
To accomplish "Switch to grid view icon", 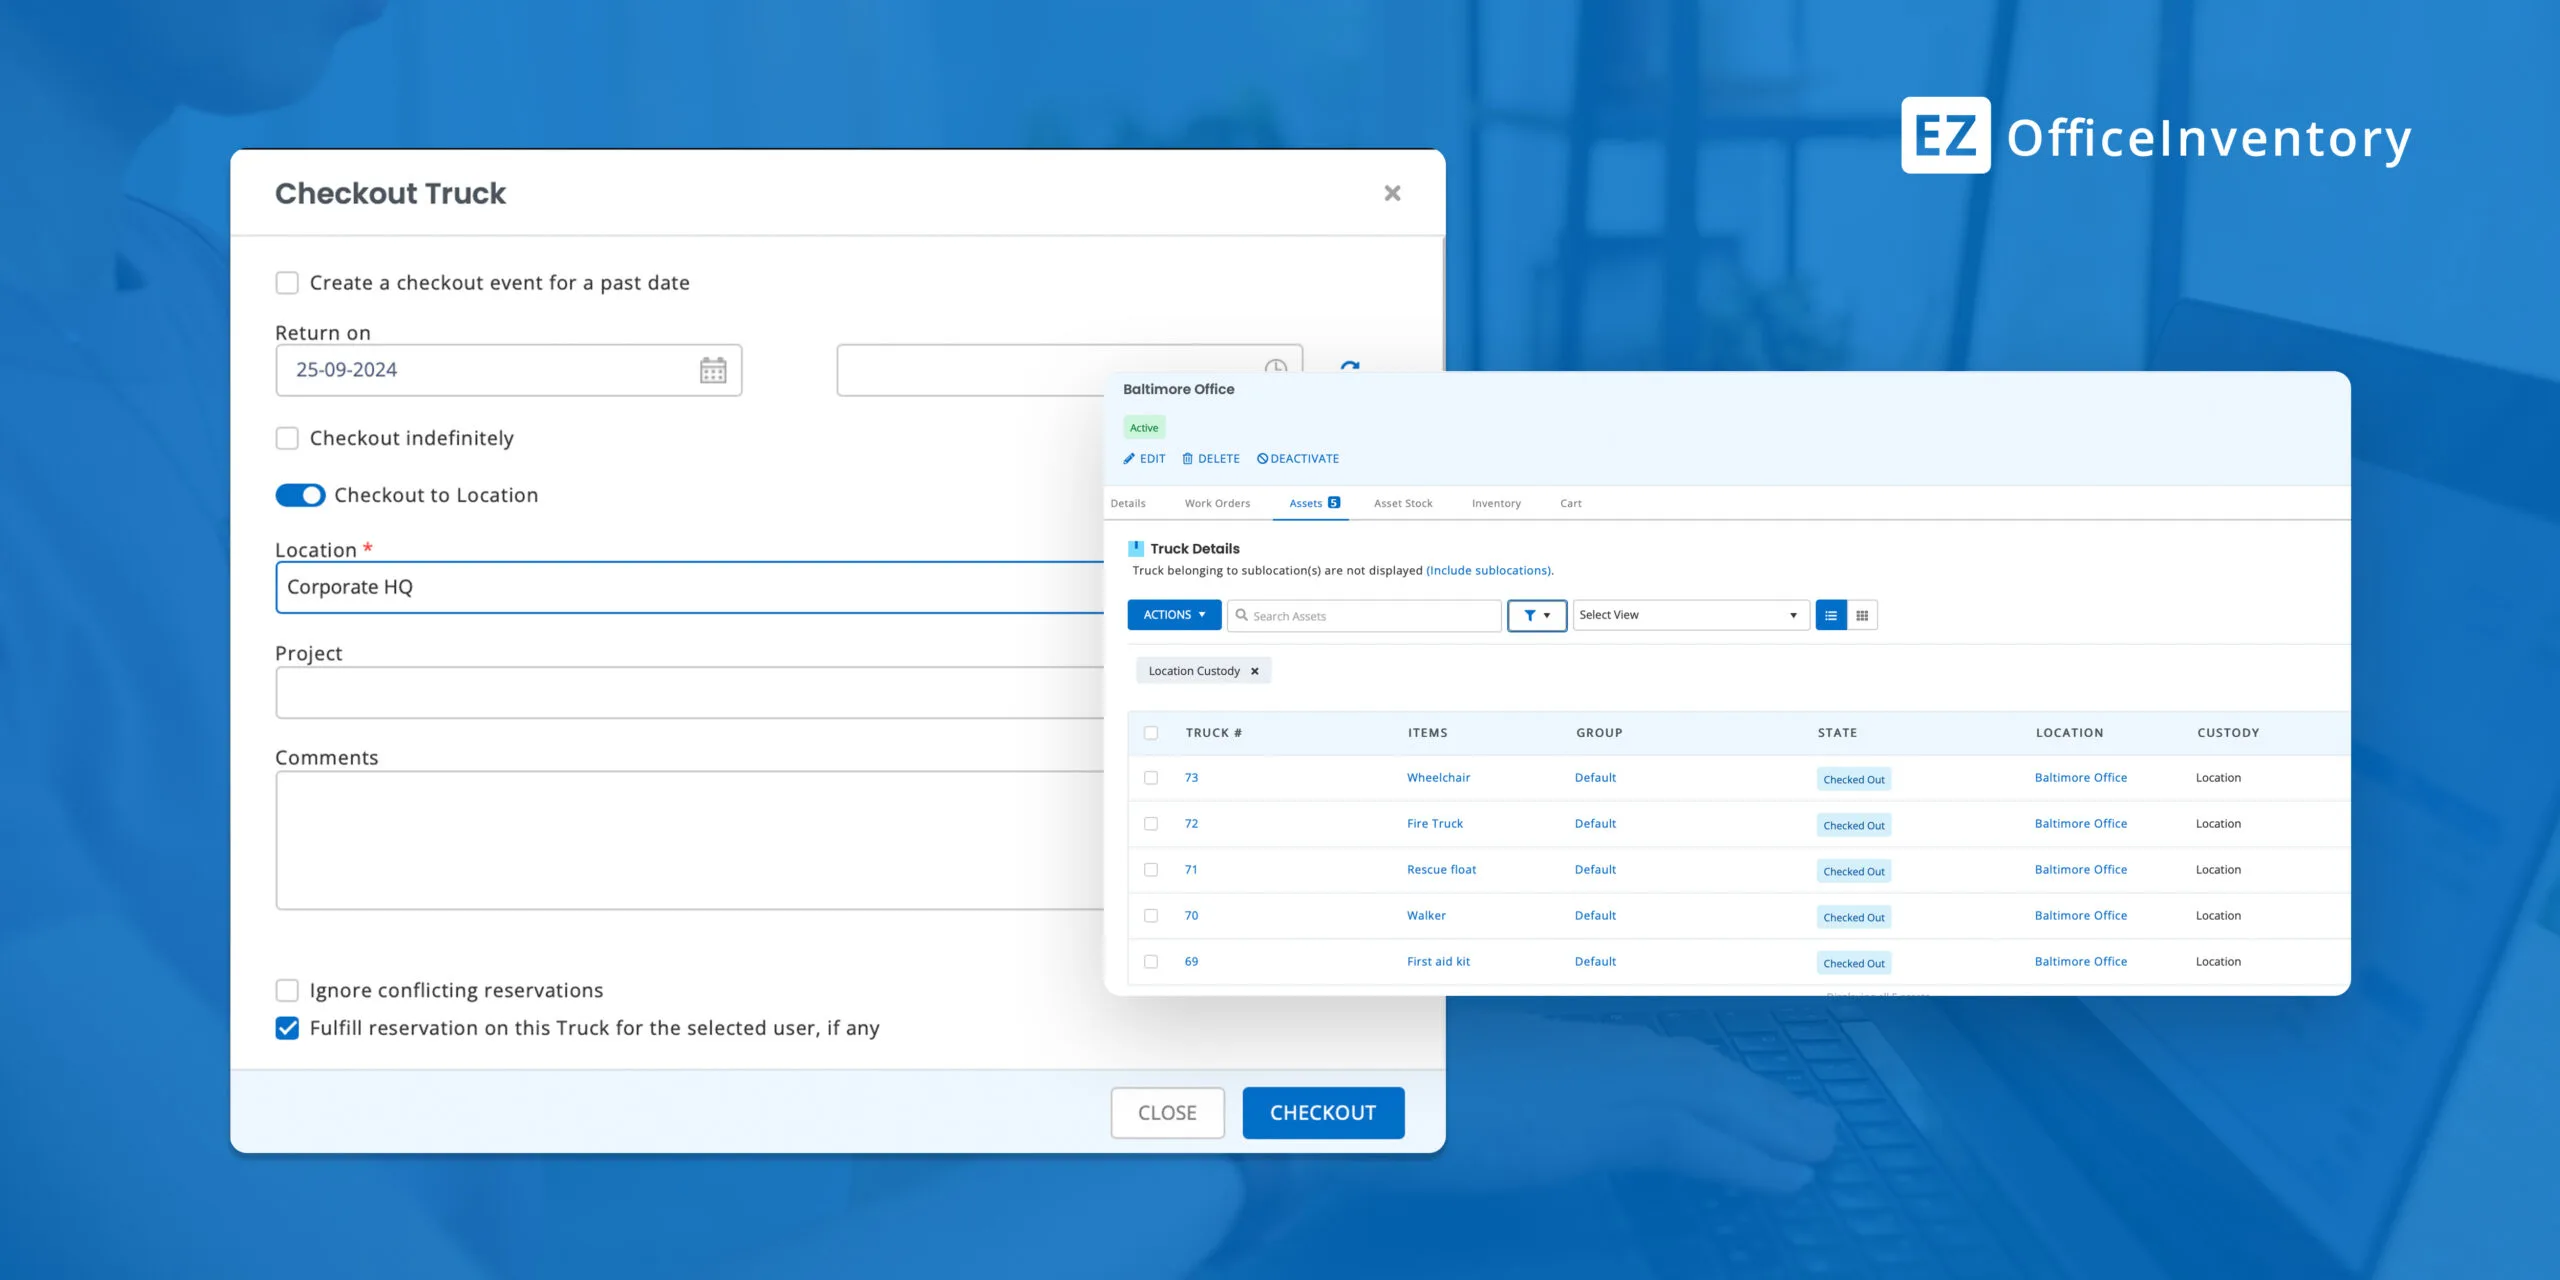I will [1862, 615].
